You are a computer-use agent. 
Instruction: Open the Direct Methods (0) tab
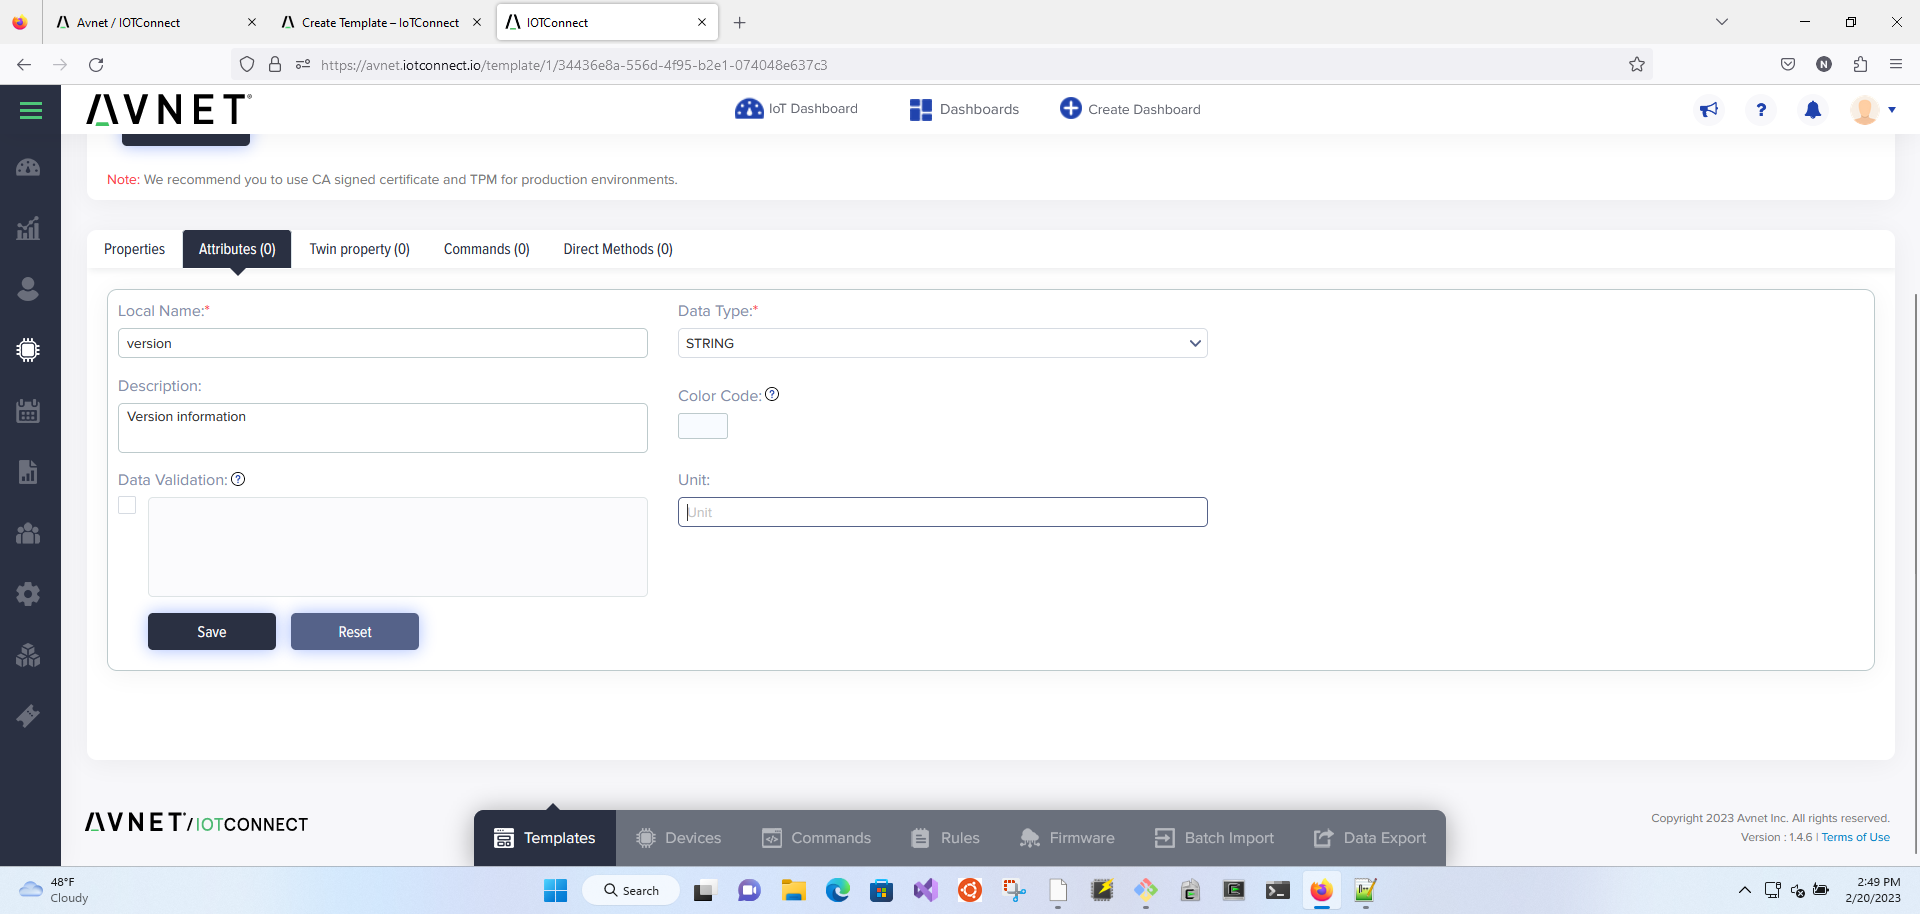coord(618,249)
